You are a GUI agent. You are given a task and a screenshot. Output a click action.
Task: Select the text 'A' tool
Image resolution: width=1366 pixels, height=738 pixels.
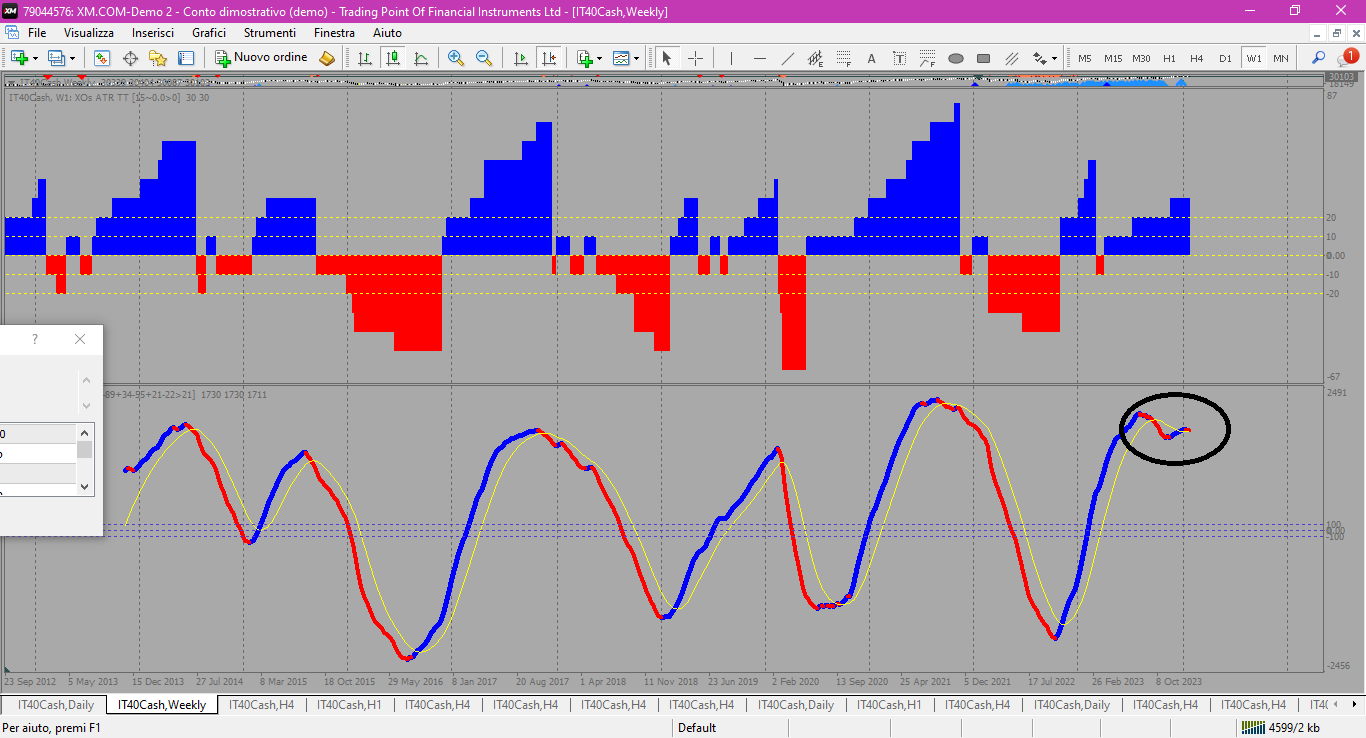(872, 58)
